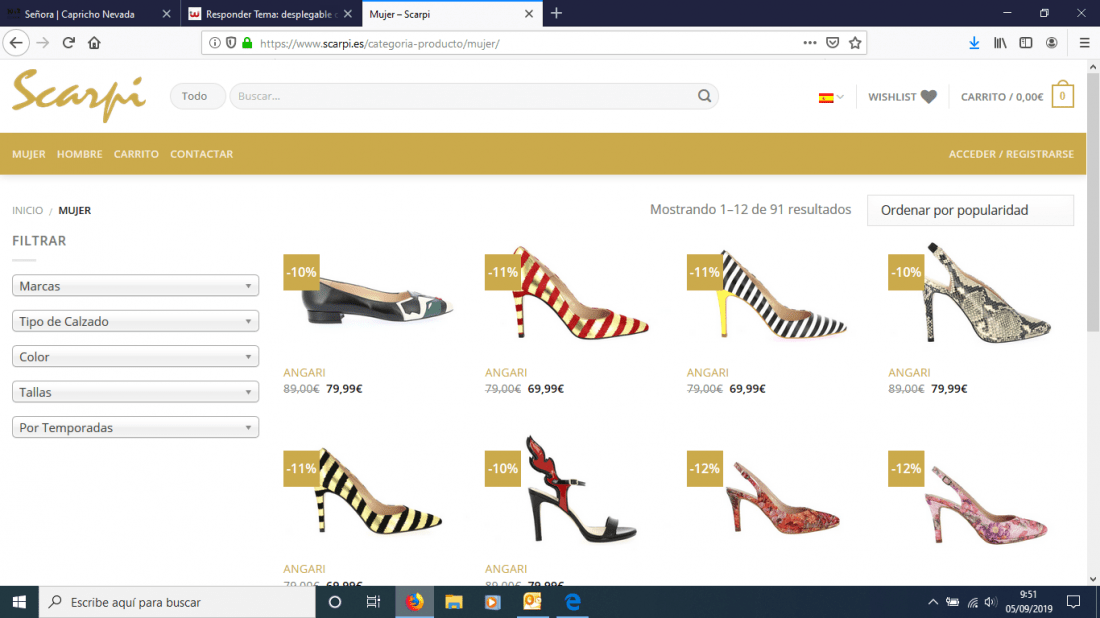Open Task View in taskbar

click(373, 602)
